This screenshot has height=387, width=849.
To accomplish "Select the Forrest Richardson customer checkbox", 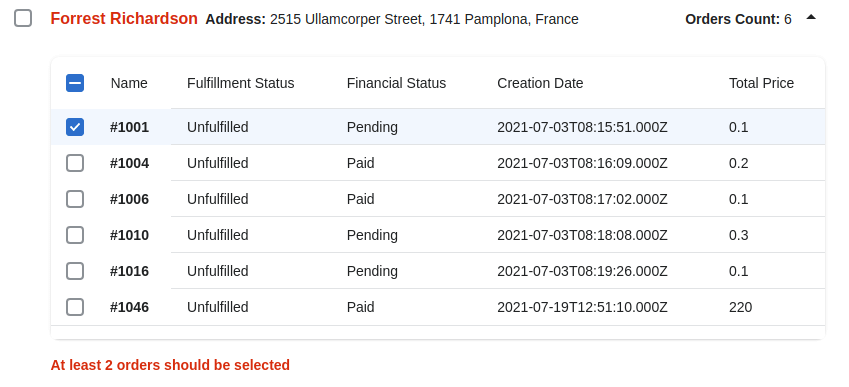I will point(23,18).
